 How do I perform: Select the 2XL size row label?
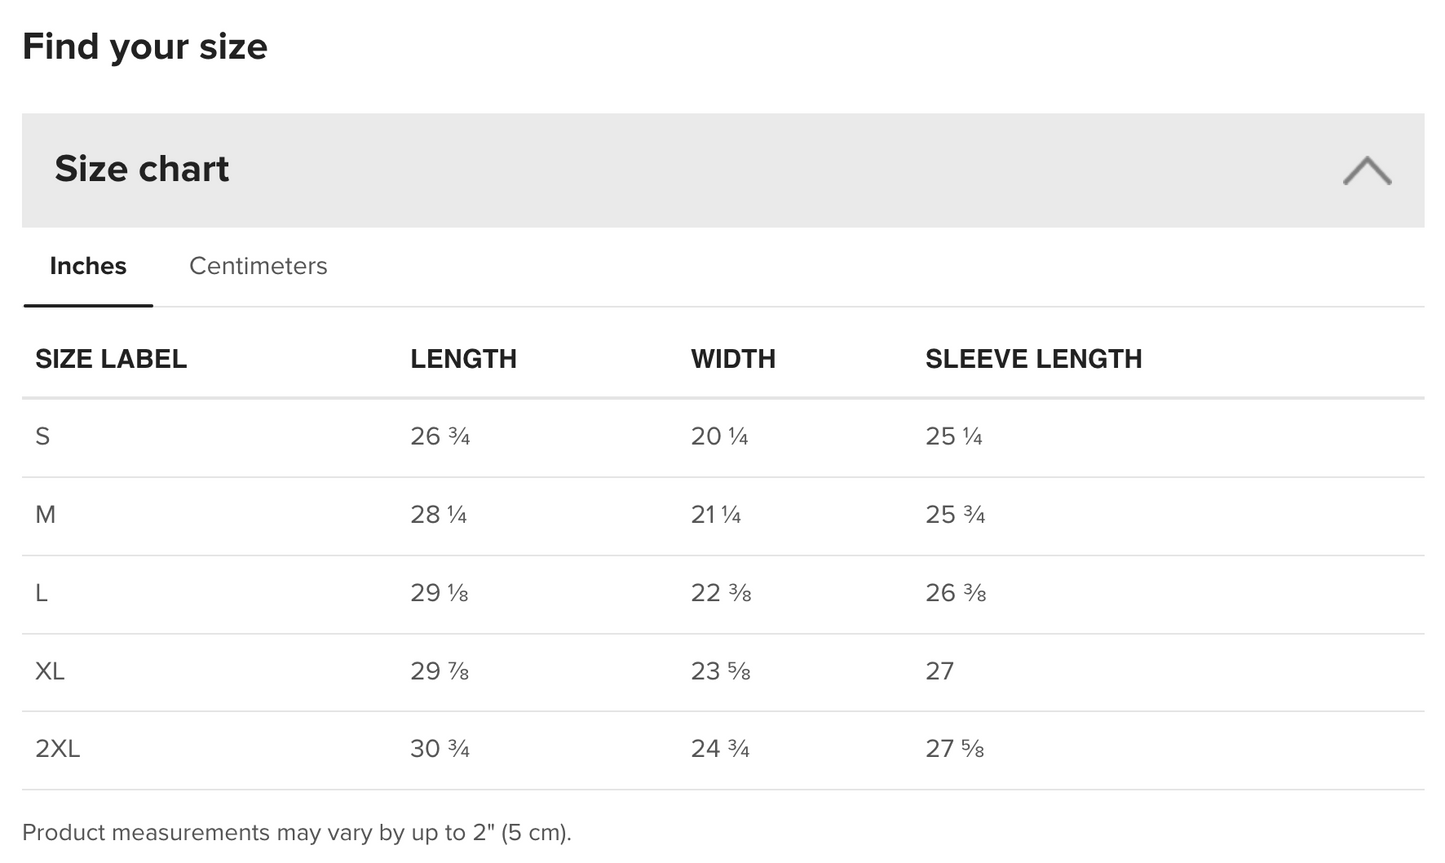point(57,749)
